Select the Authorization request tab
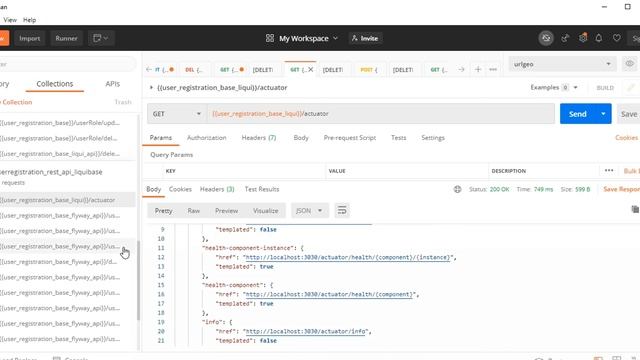 [x=207, y=138]
